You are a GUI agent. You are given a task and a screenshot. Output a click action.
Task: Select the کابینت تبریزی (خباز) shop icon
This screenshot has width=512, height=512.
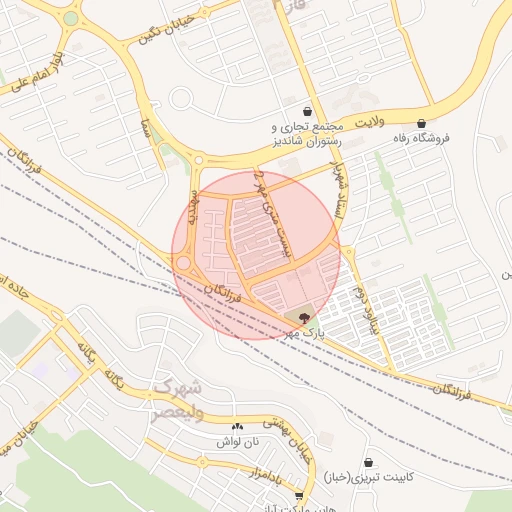click(368, 463)
